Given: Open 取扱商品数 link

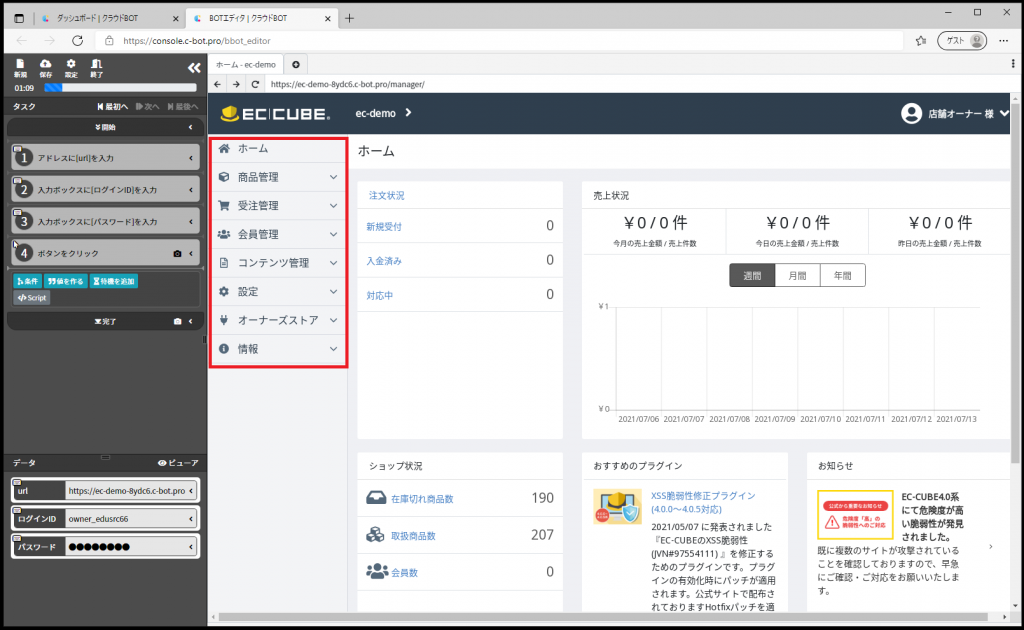Looking at the screenshot, I should coord(413,536).
